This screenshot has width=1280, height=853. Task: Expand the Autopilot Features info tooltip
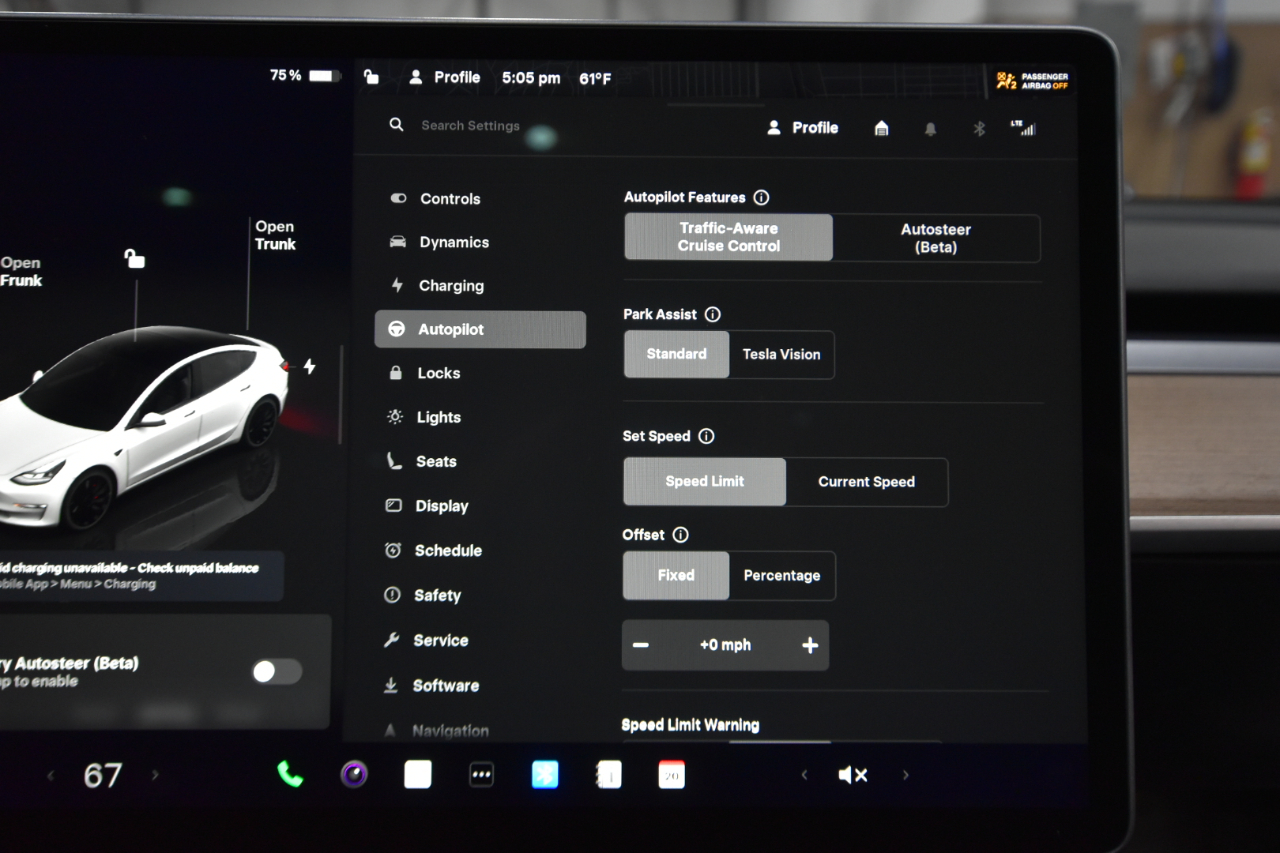click(762, 197)
